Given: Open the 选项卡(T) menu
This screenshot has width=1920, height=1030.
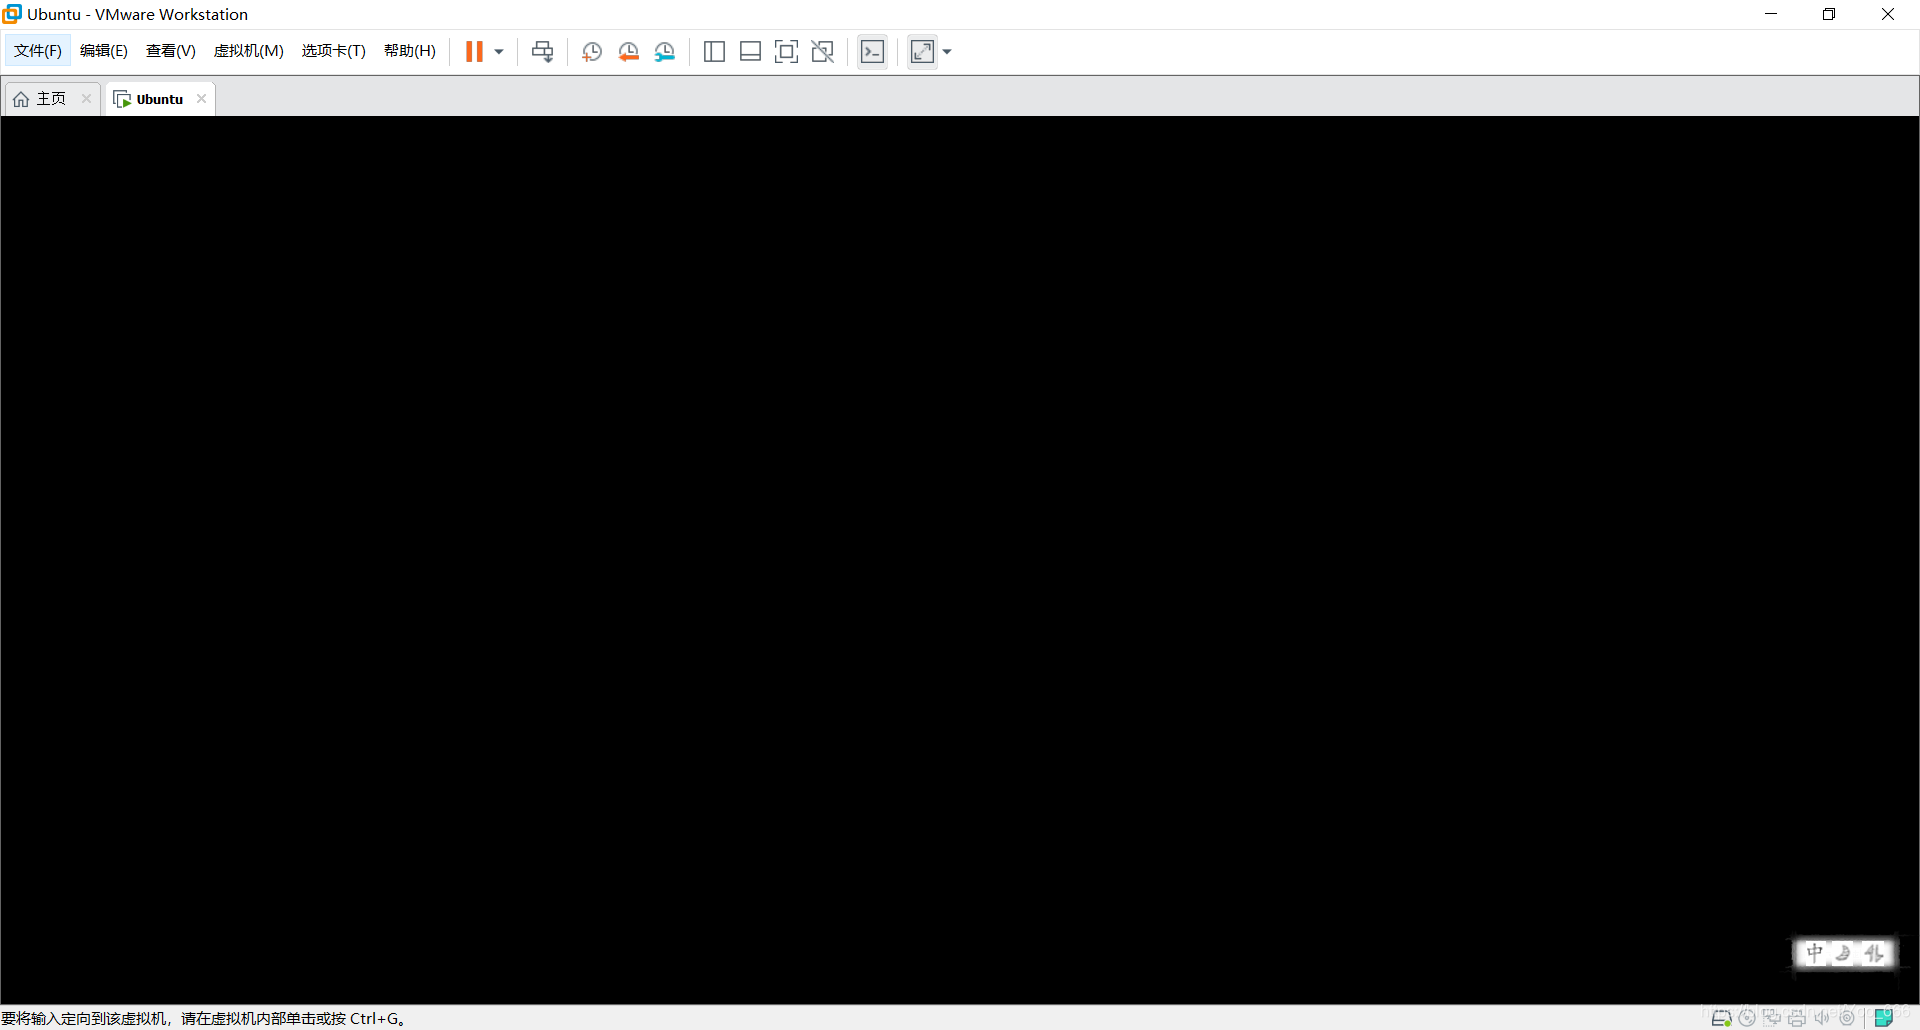Looking at the screenshot, I should tap(334, 51).
